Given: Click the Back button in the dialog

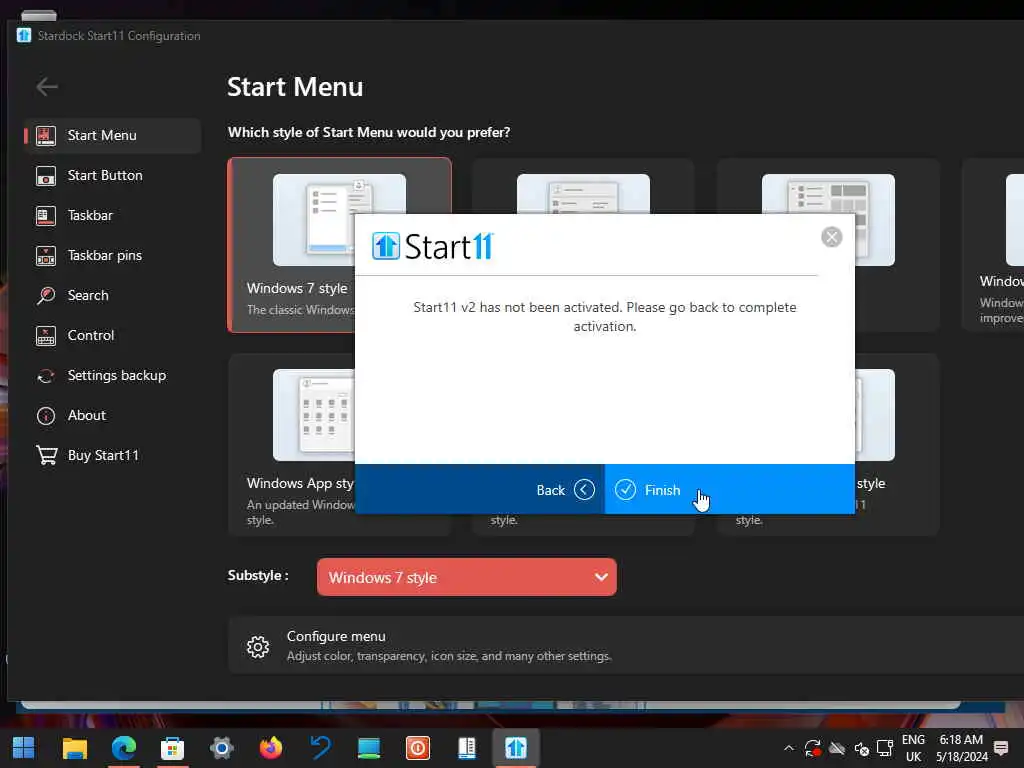Looking at the screenshot, I should click(x=480, y=489).
